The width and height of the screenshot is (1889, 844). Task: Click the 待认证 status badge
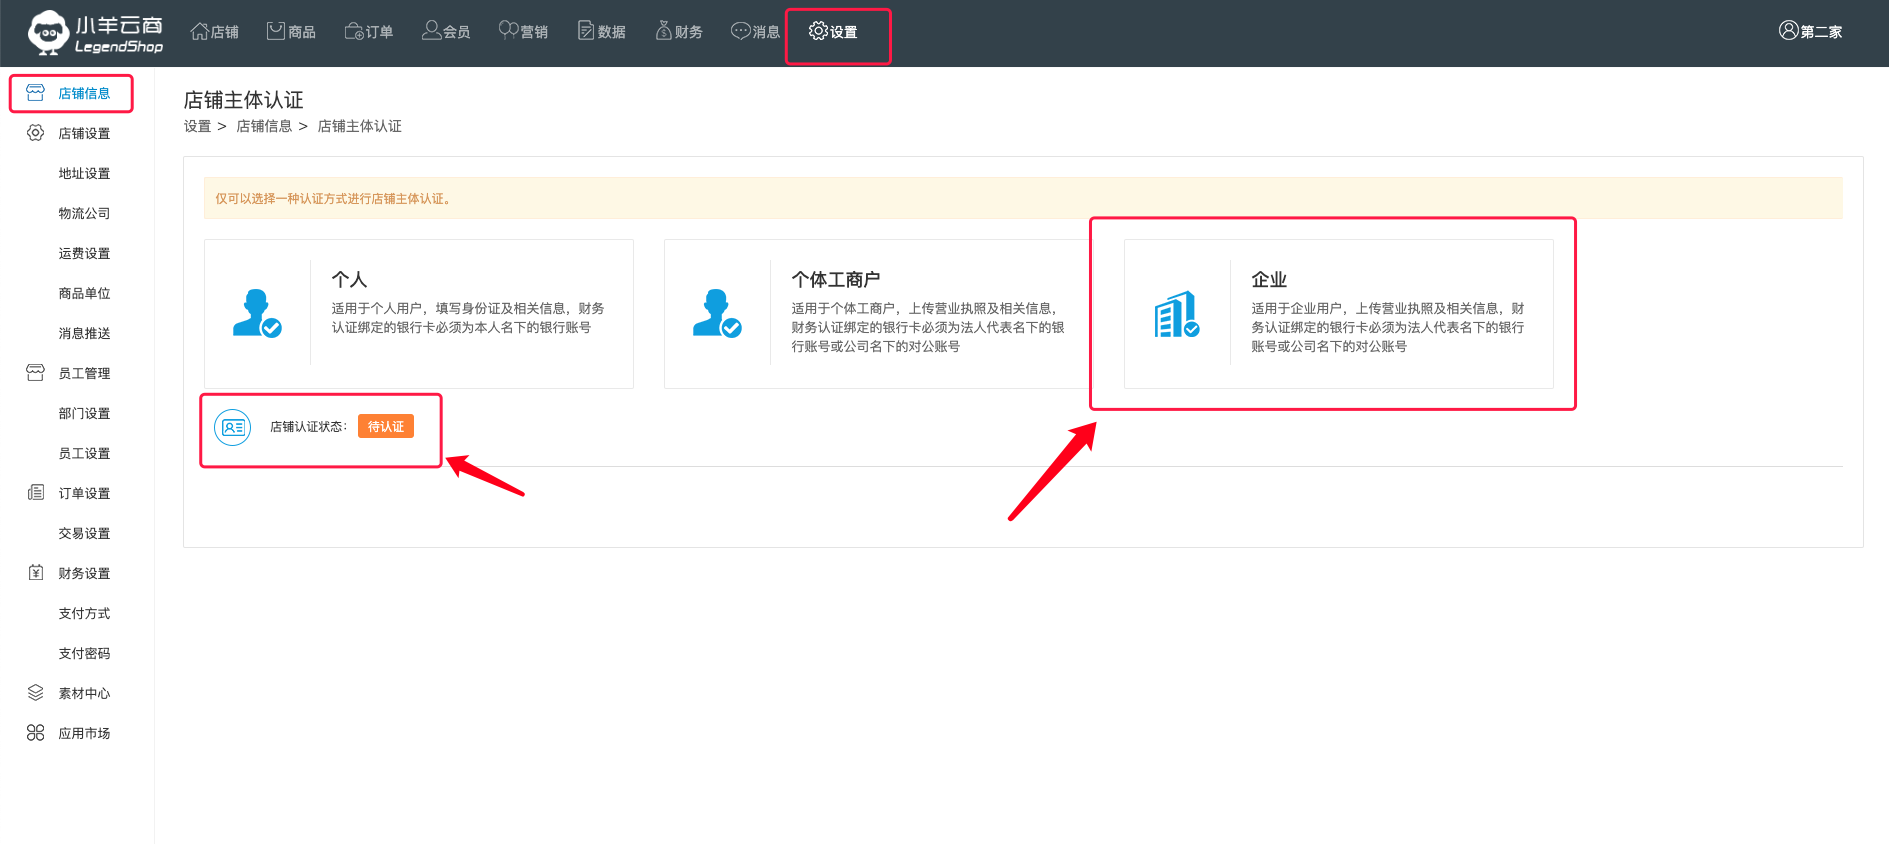386,427
